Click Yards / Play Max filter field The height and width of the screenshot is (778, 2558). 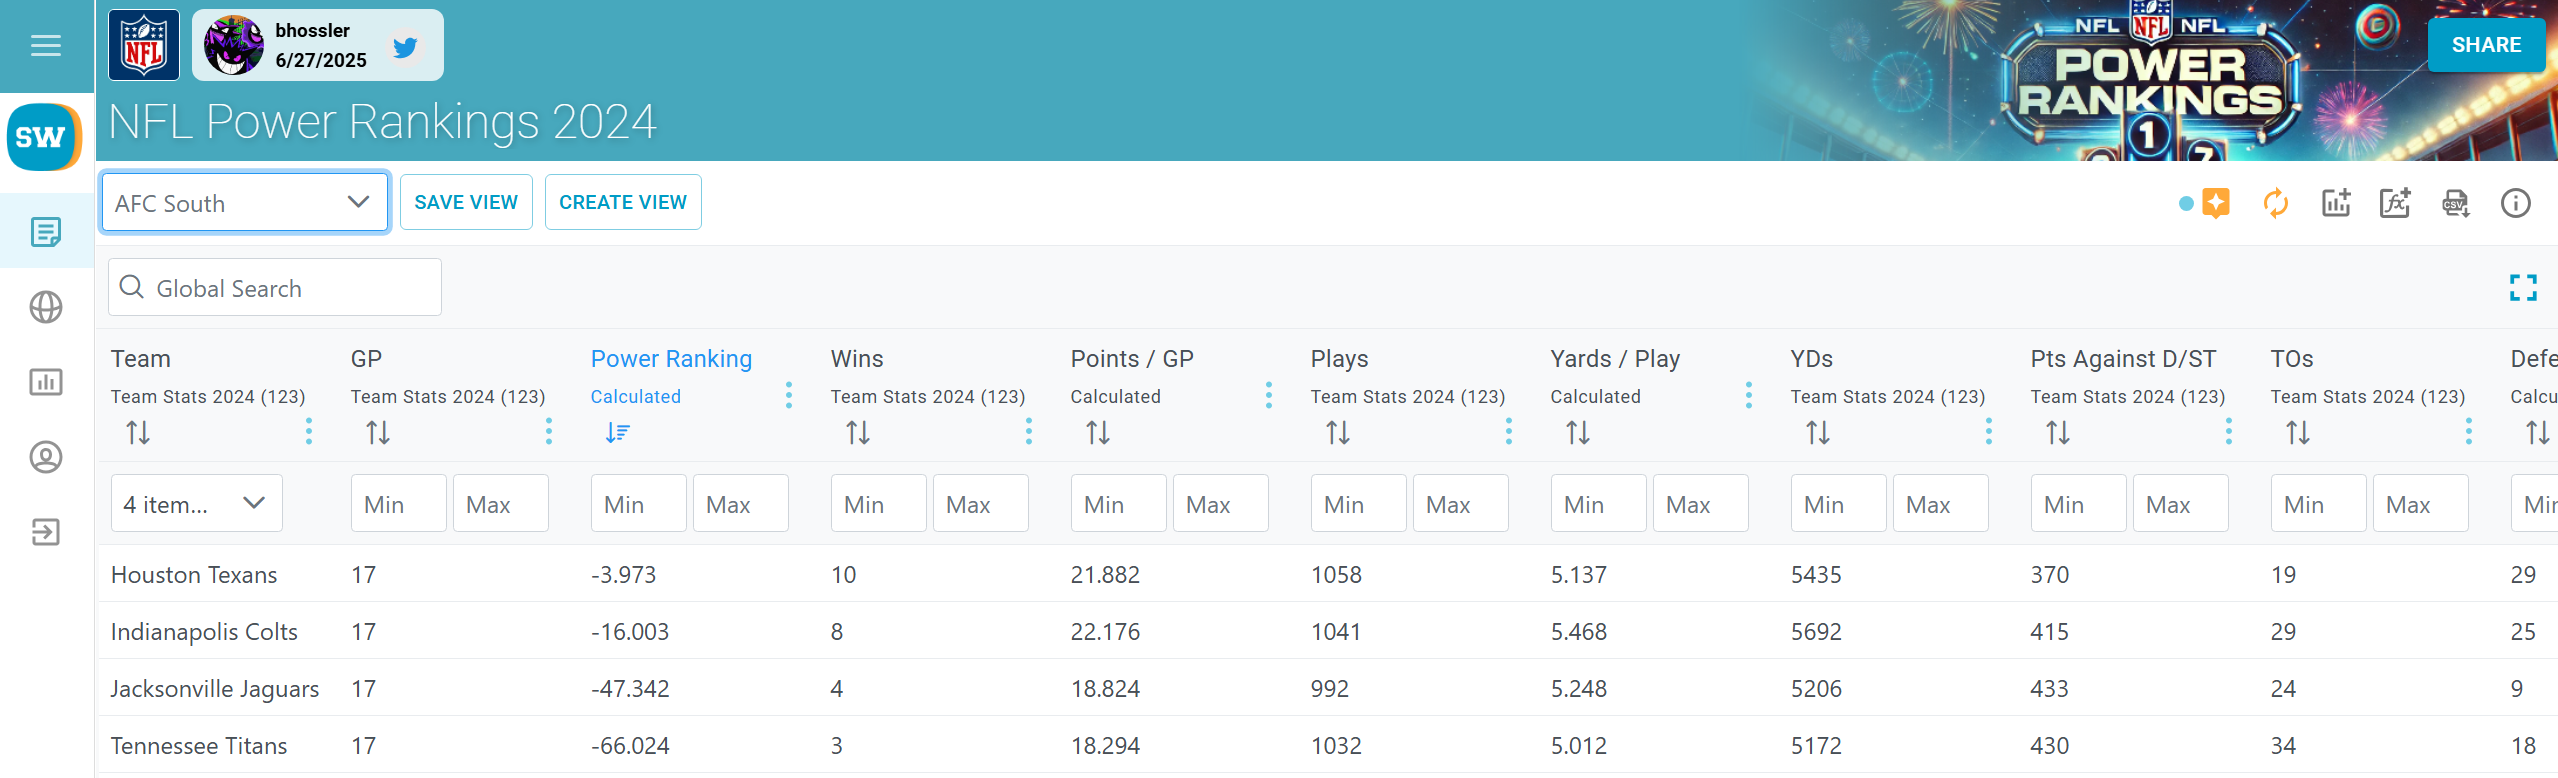click(1701, 503)
